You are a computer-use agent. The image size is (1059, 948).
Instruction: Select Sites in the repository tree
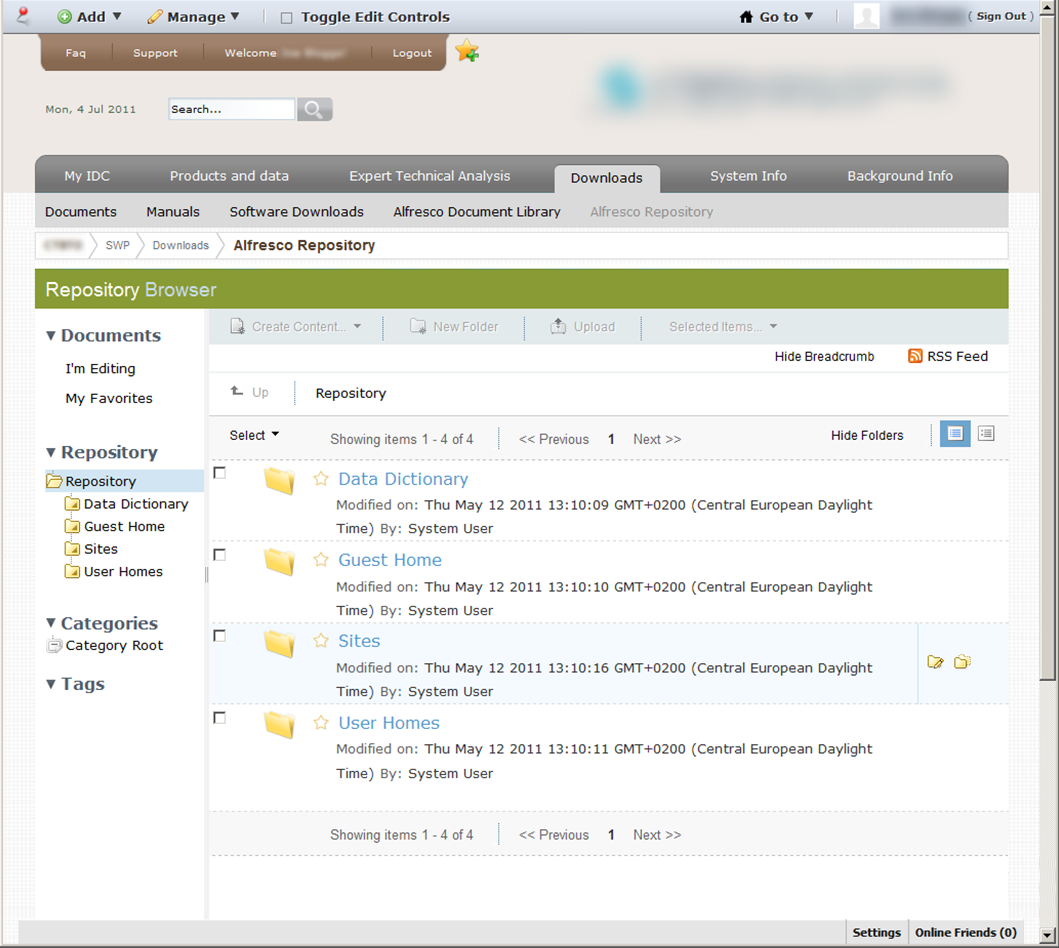[x=101, y=549]
